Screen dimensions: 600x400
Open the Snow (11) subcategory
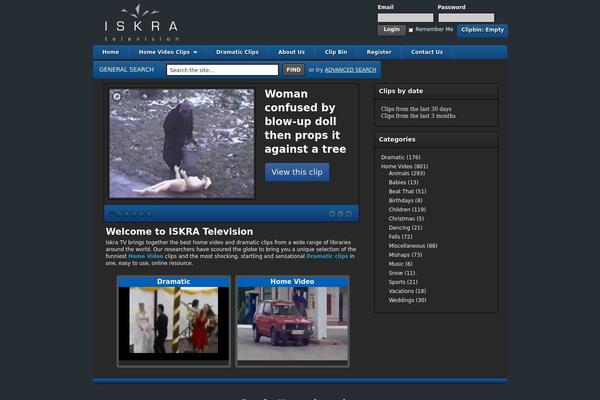tap(402, 273)
